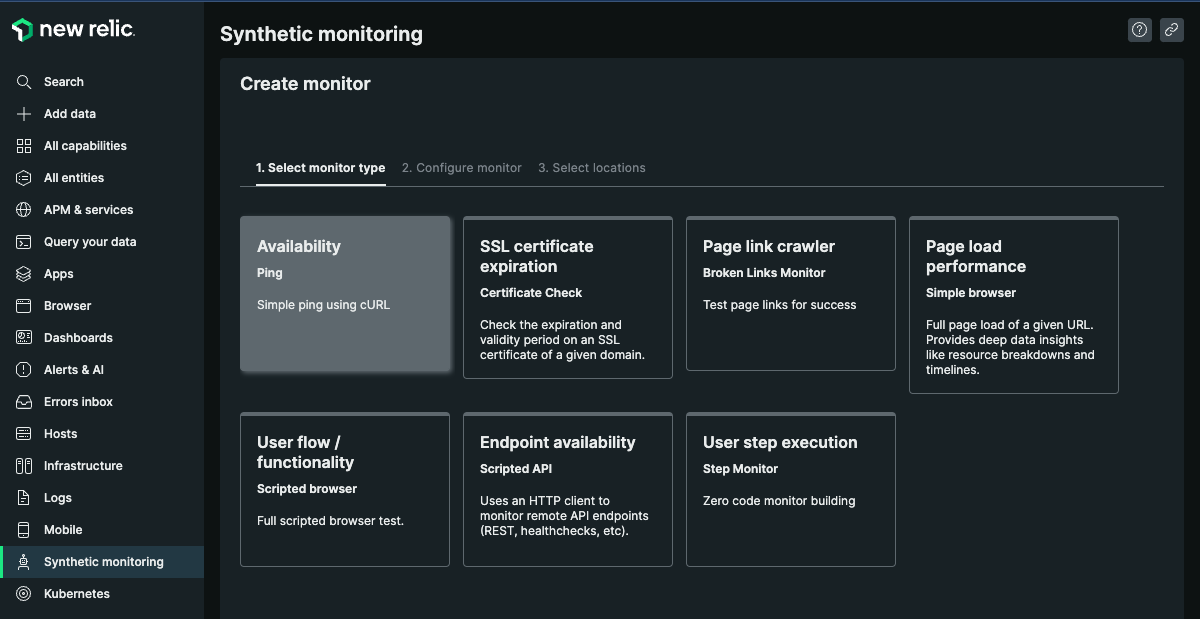The height and width of the screenshot is (619, 1200).
Task: Switch to the Configure monitor step tab
Action: click(461, 168)
